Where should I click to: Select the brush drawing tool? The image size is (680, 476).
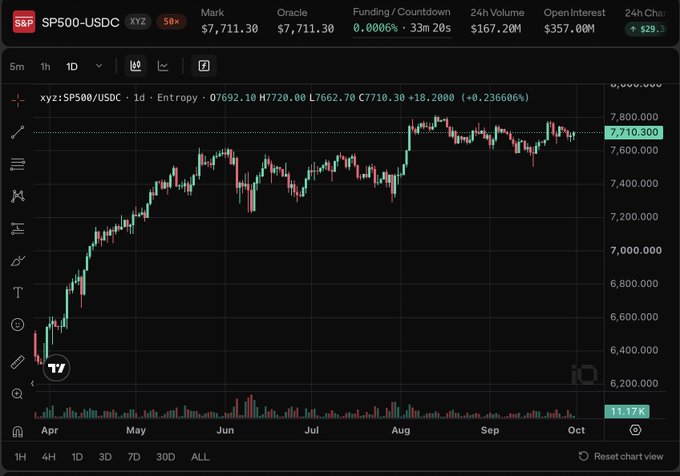(18, 261)
